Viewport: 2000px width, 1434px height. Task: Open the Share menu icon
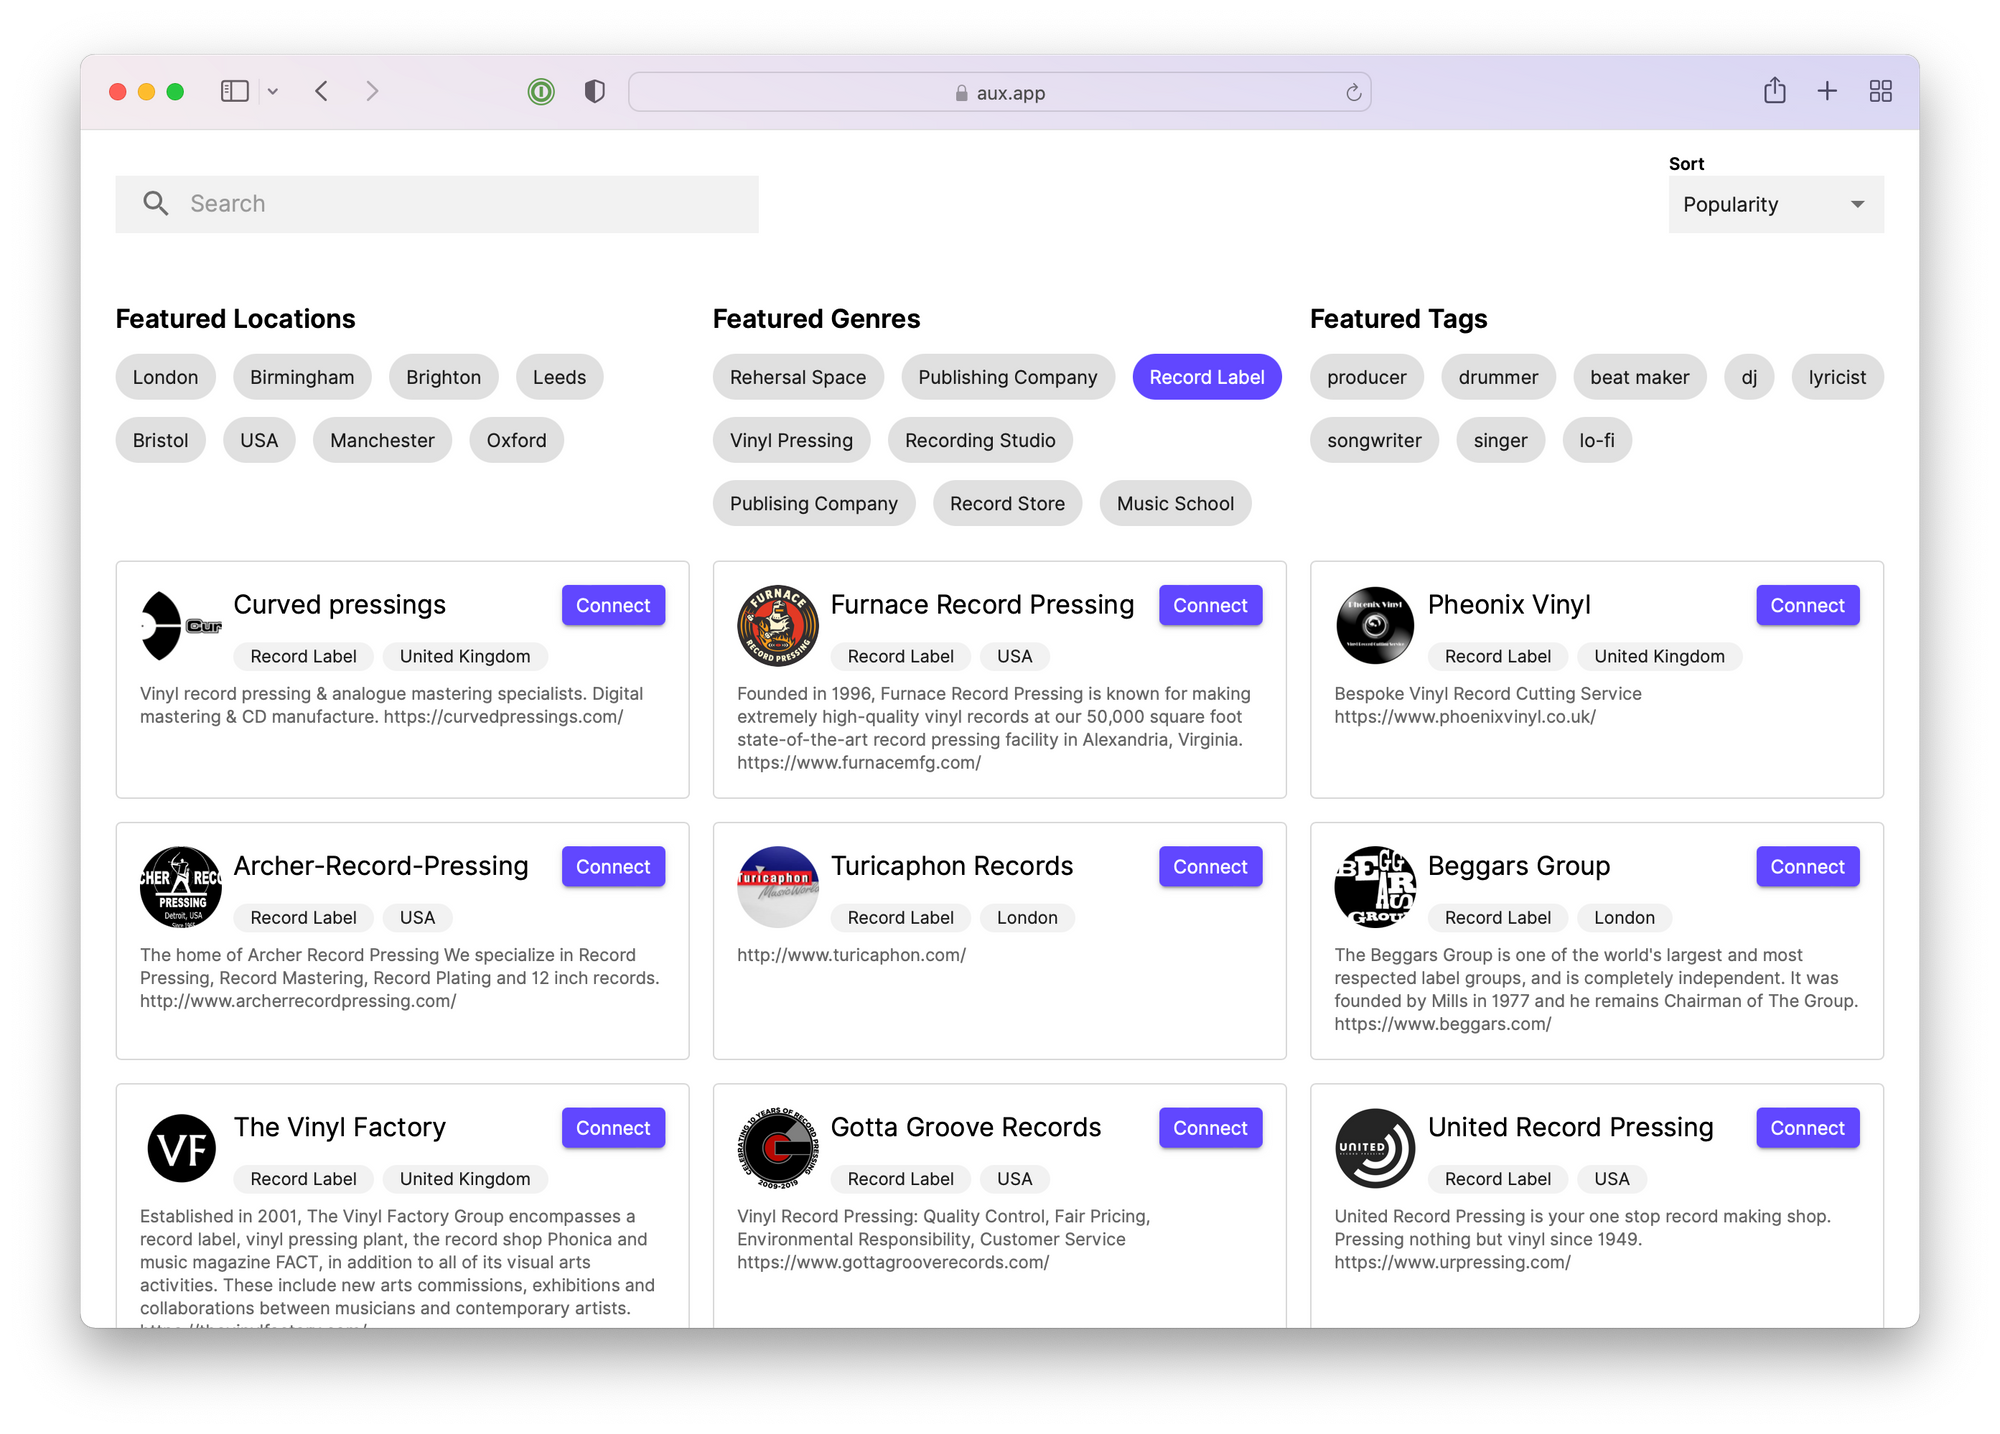click(x=1775, y=91)
